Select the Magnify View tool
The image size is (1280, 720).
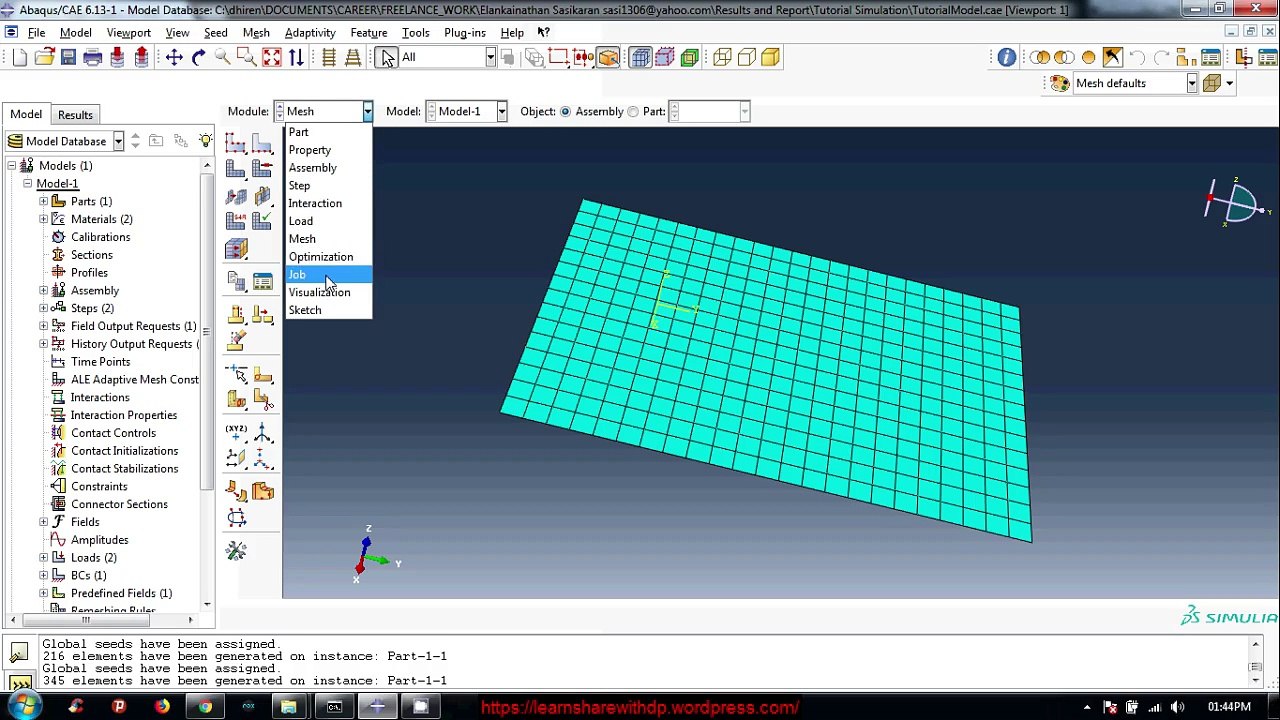pyautogui.click(x=222, y=58)
